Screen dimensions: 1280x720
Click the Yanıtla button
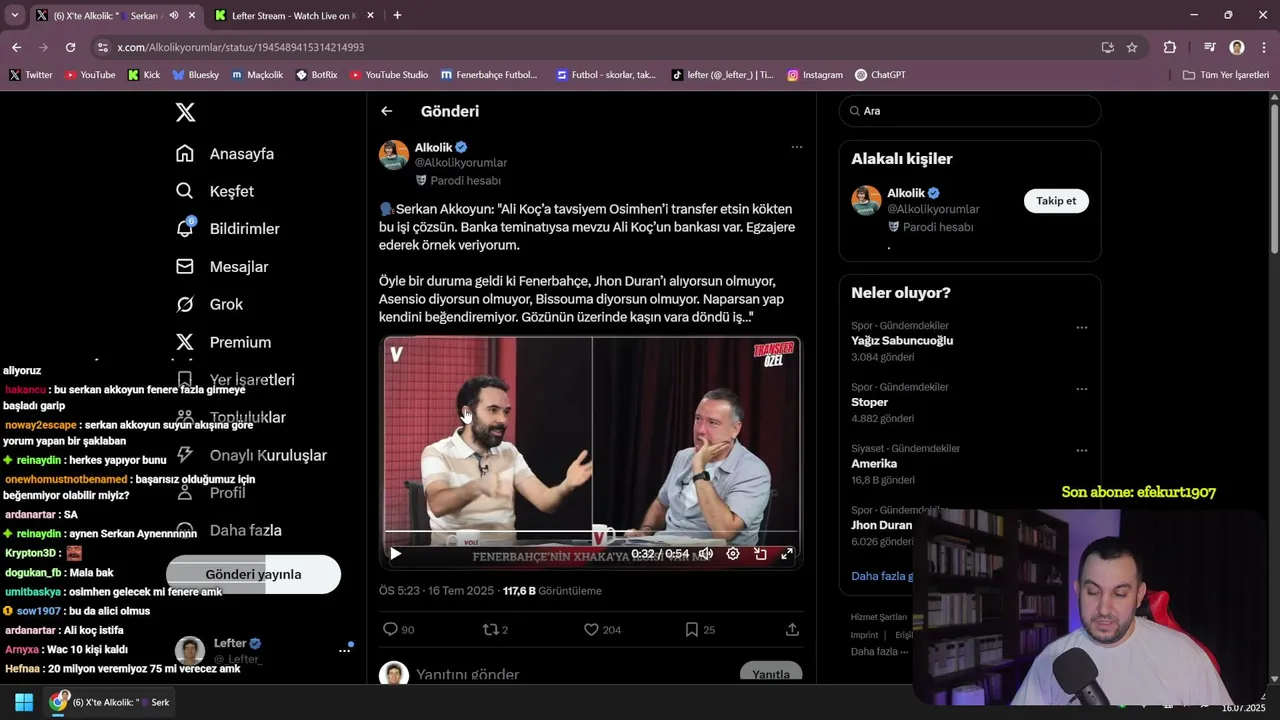pyautogui.click(x=771, y=673)
